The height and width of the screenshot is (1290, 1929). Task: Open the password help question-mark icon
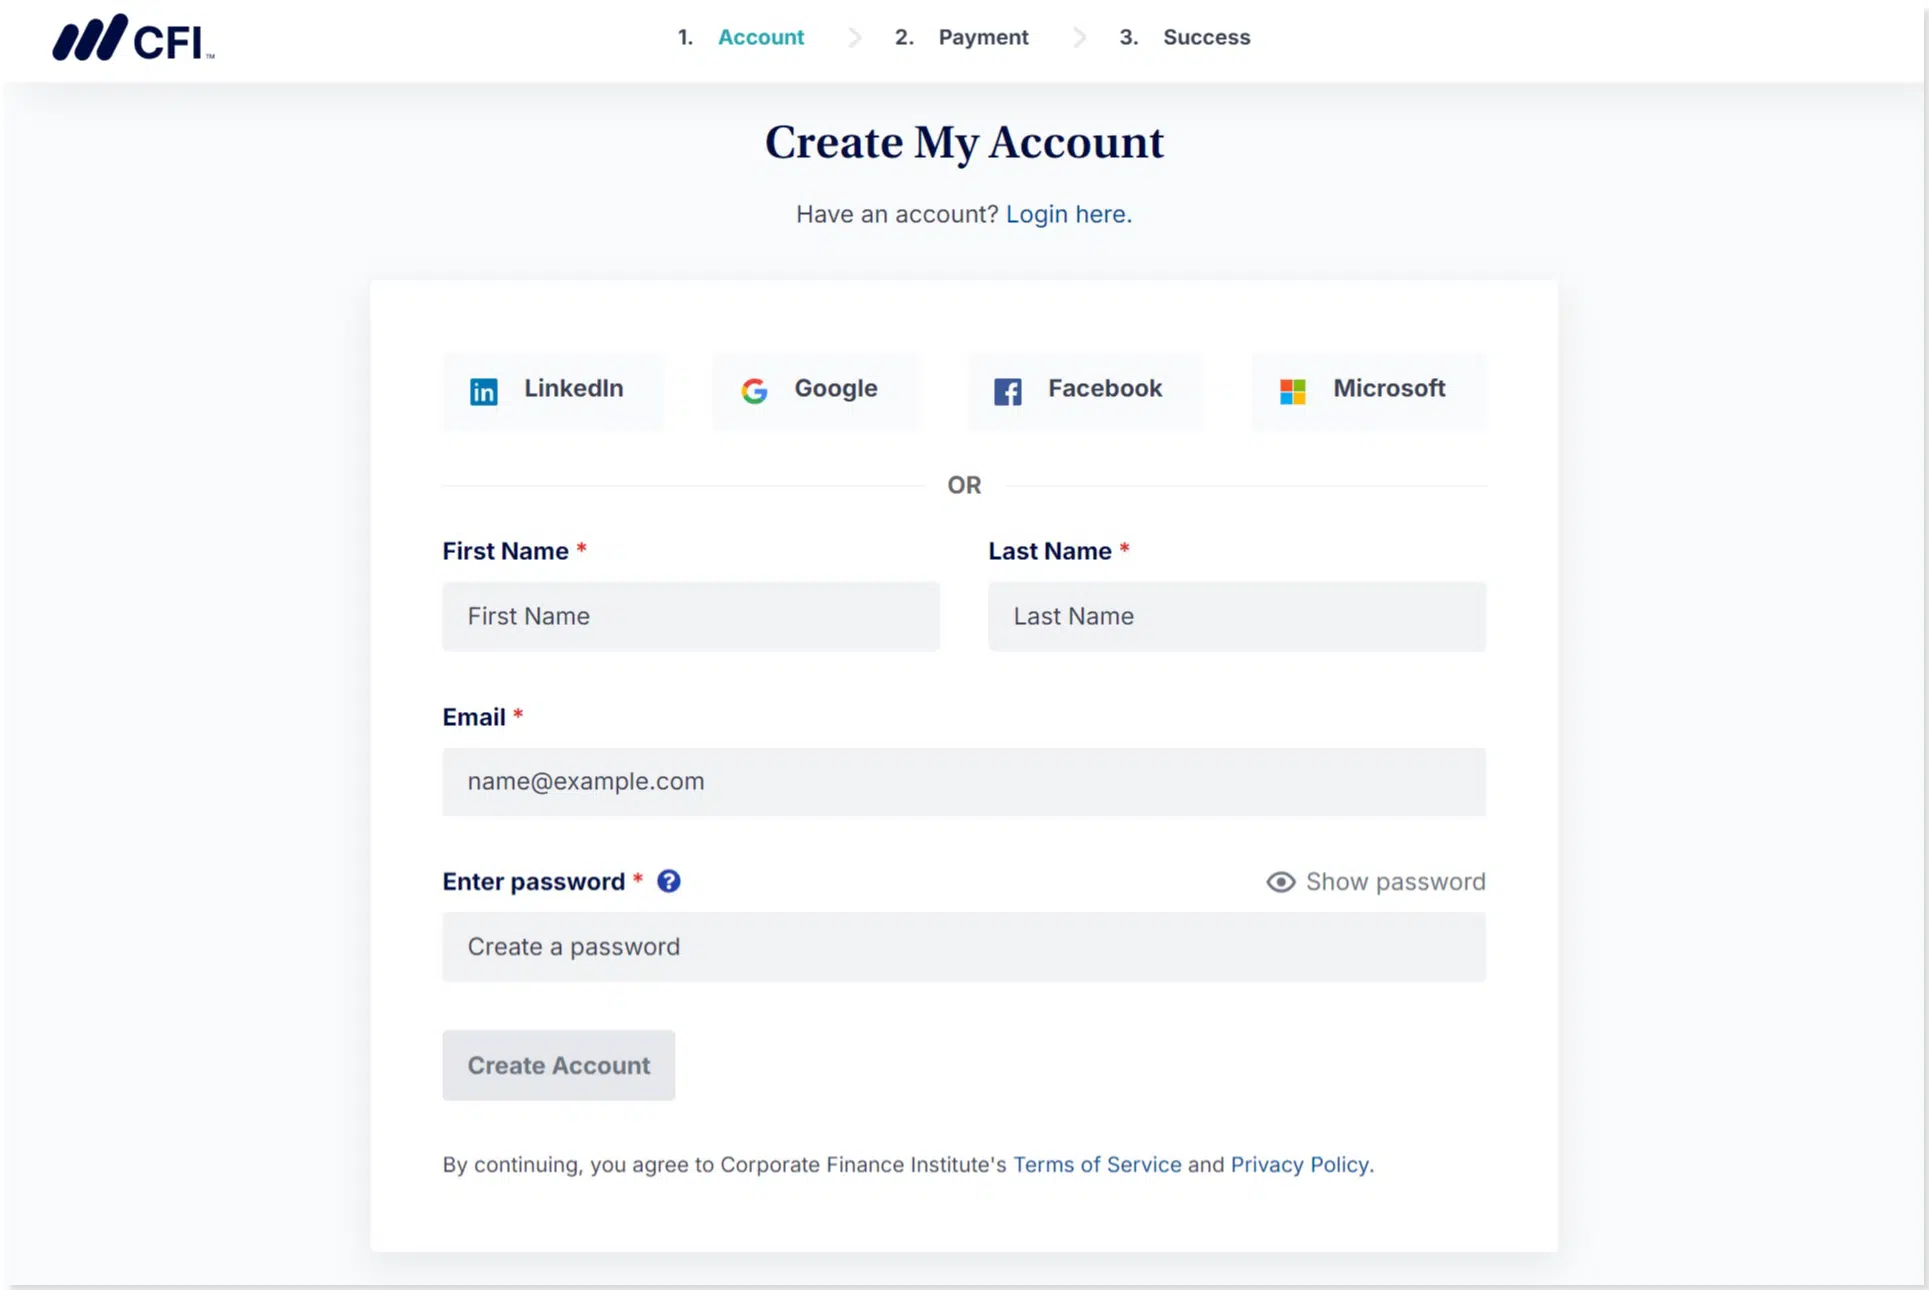[668, 881]
